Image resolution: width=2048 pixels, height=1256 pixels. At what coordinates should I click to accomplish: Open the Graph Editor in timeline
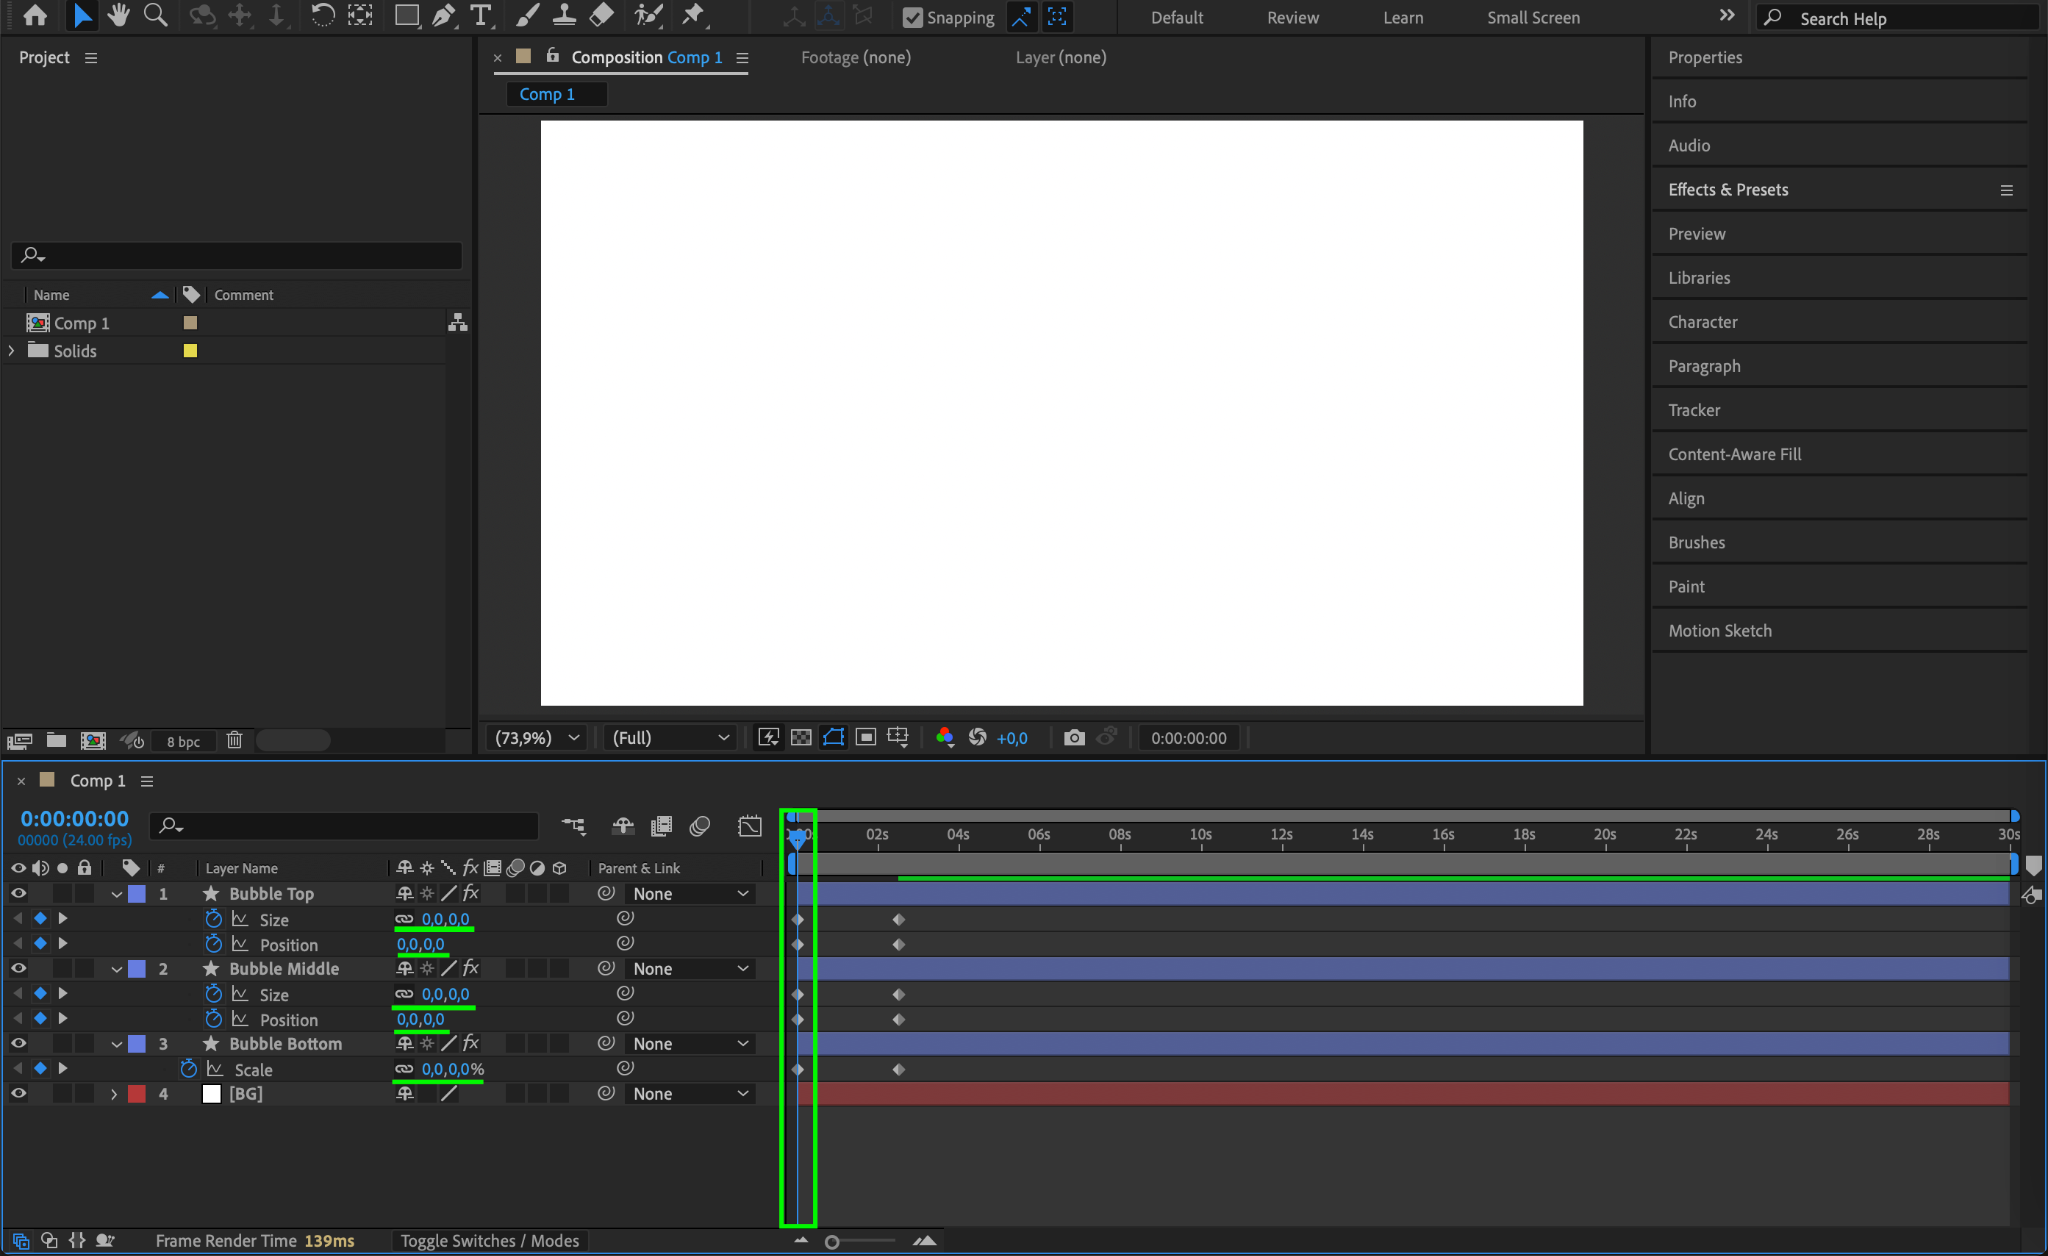coord(750,826)
